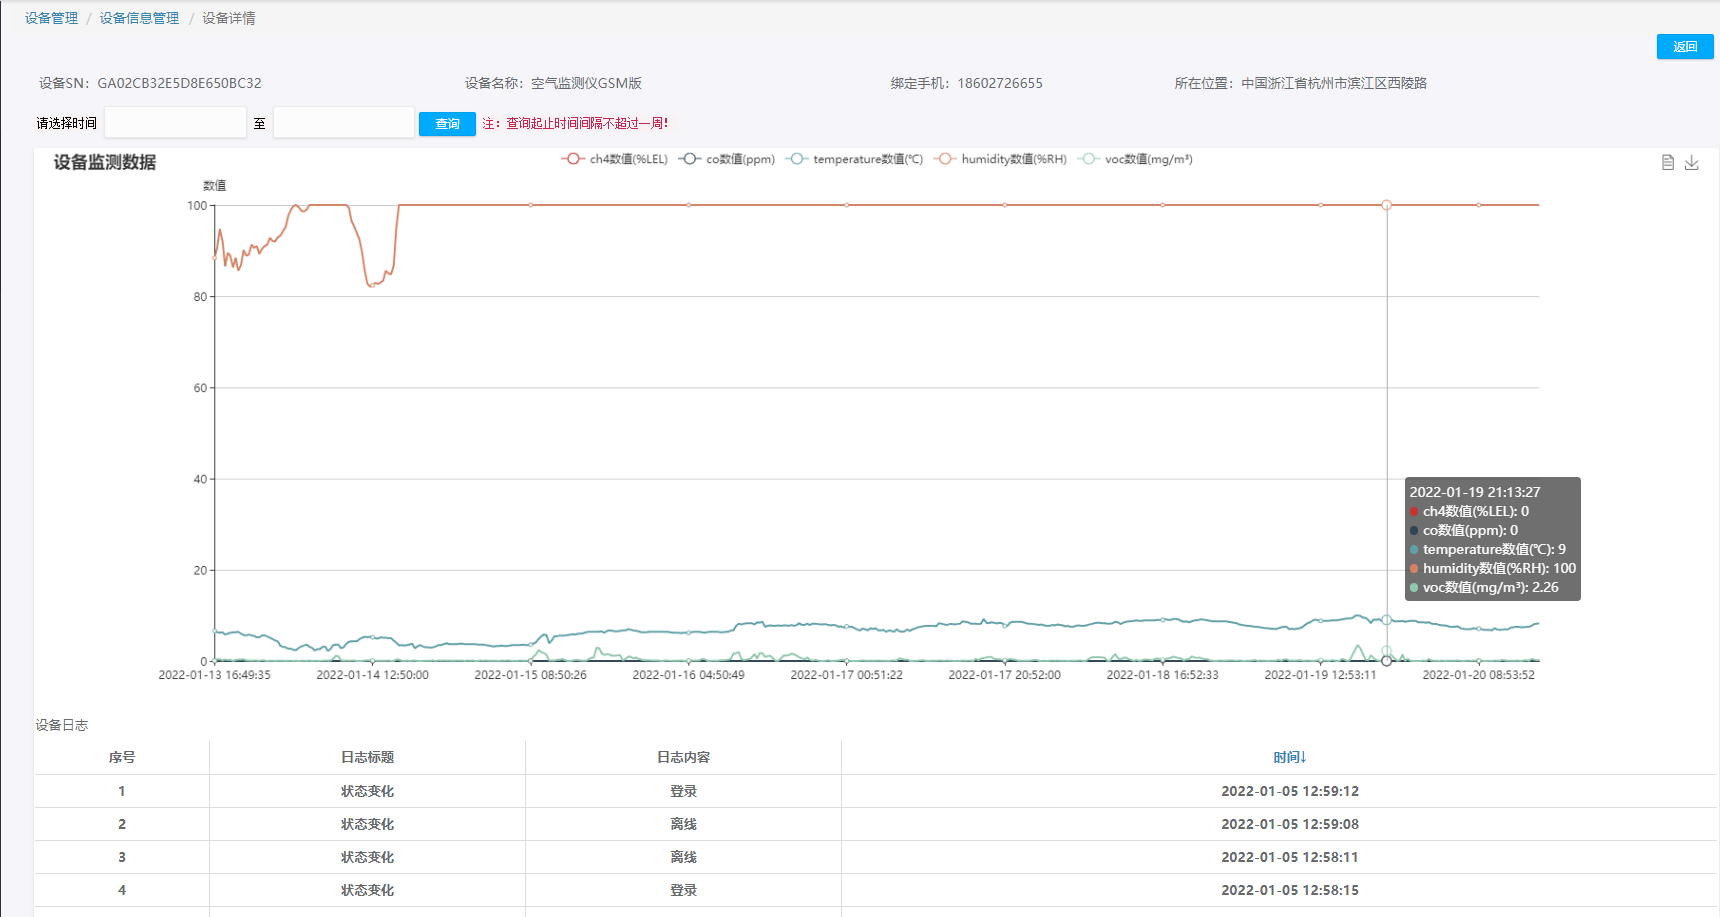Click the 2022-01-14 12:50:00 axis label
1720x917 pixels.
pyautogui.click(x=372, y=675)
